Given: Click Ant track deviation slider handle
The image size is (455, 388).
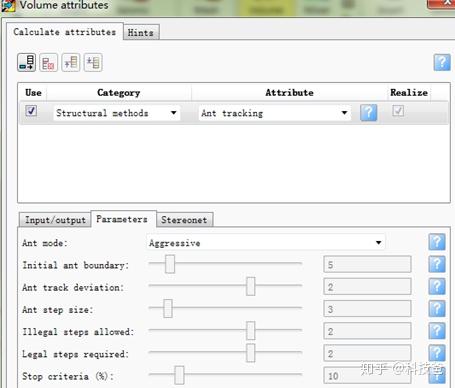Looking at the screenshot, I should [x=251, y=286].
